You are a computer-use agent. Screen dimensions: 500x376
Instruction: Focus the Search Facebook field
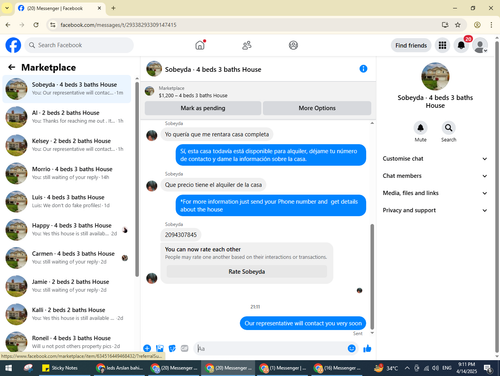[x=79, y=45]
